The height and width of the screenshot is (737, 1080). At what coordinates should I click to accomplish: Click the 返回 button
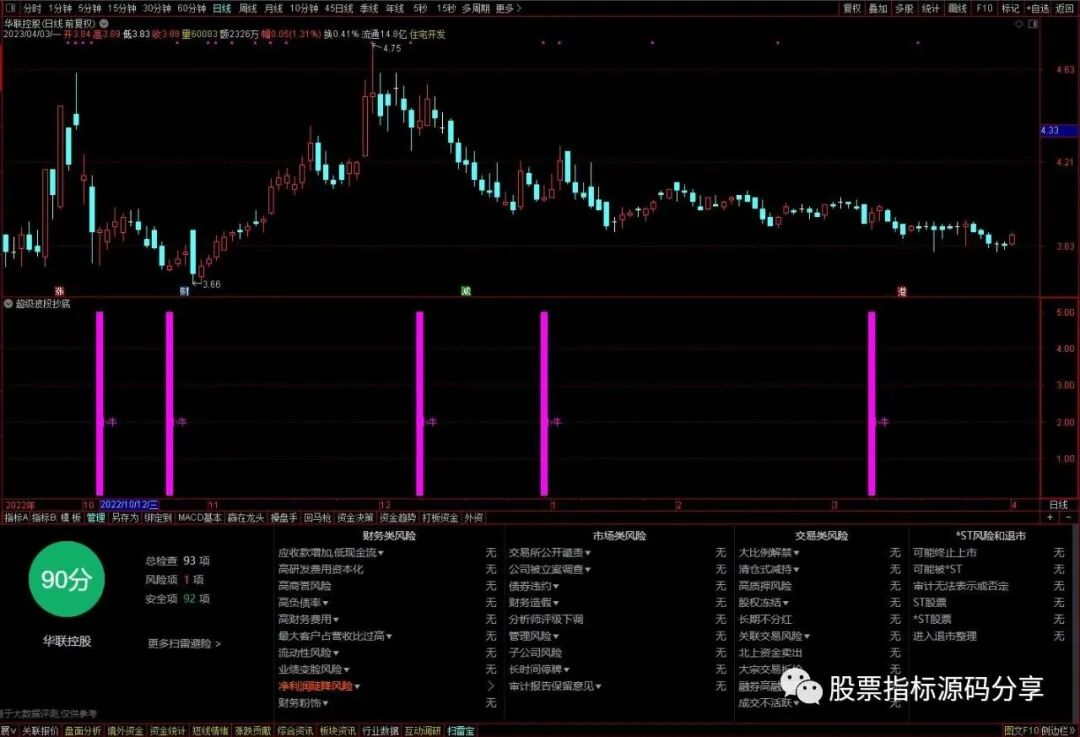(x=1064, y=8)
